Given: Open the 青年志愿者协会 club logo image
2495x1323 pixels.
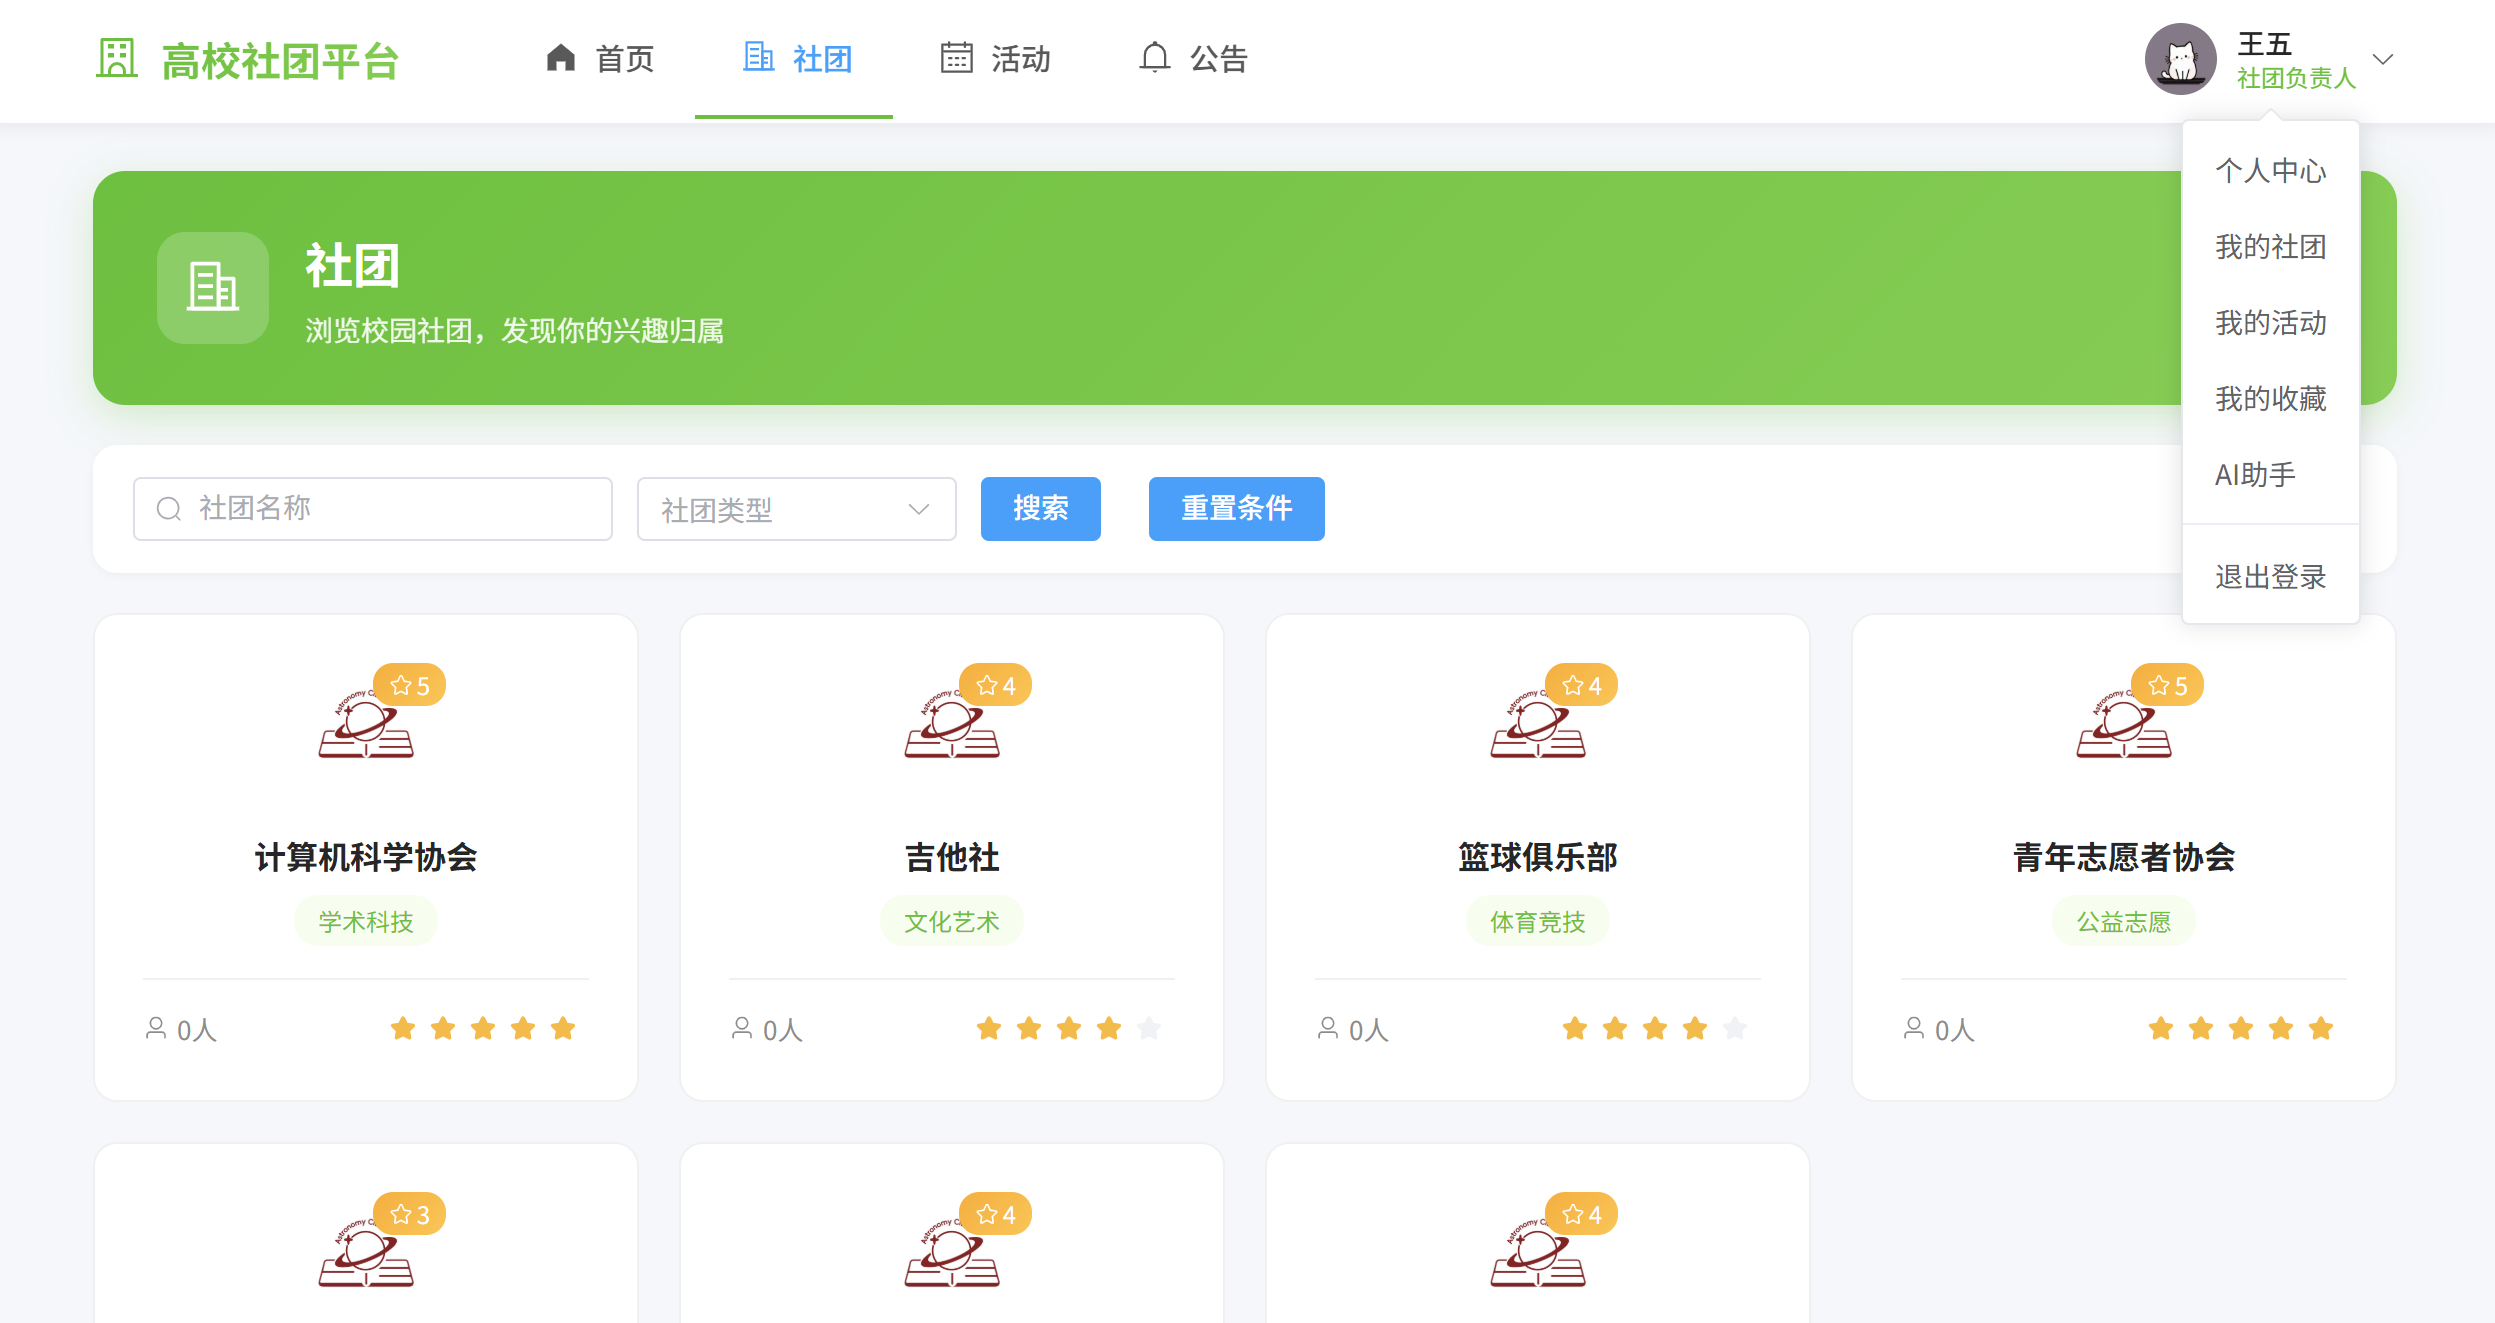Looking at the screenshot, I should [x=2124, y=724].
